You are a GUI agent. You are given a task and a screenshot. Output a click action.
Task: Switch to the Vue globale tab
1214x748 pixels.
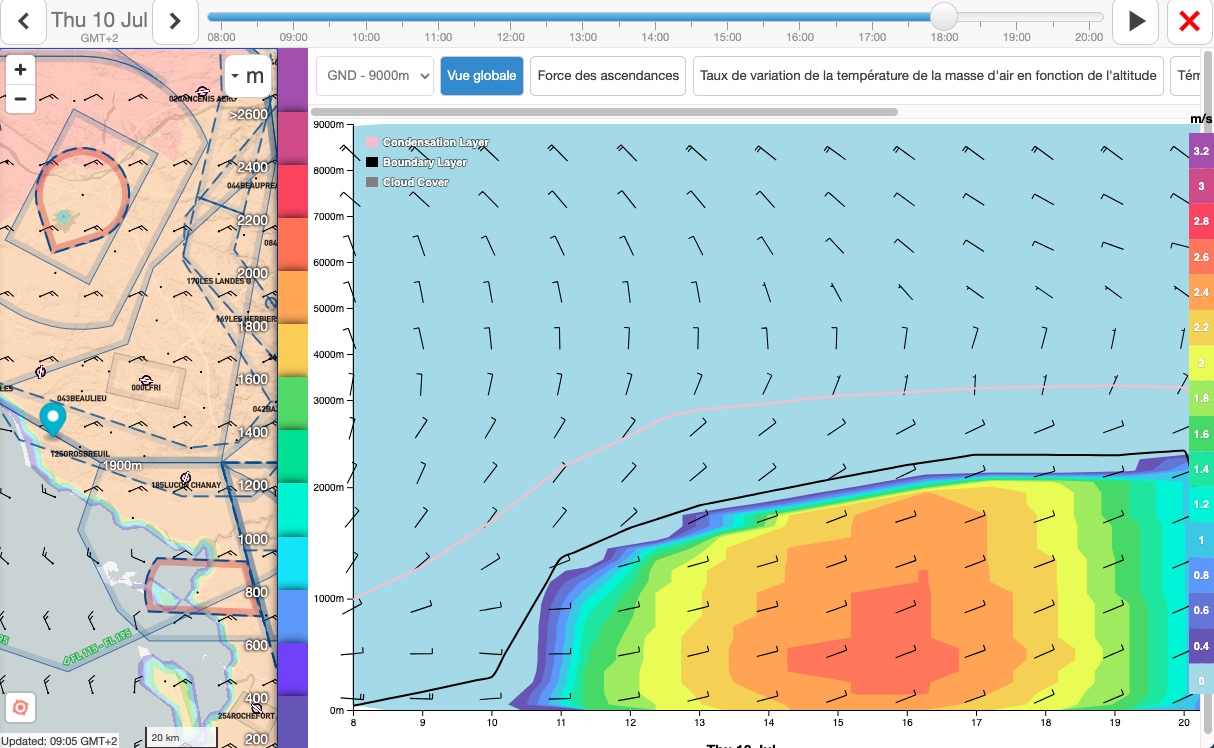pos(482,76)
